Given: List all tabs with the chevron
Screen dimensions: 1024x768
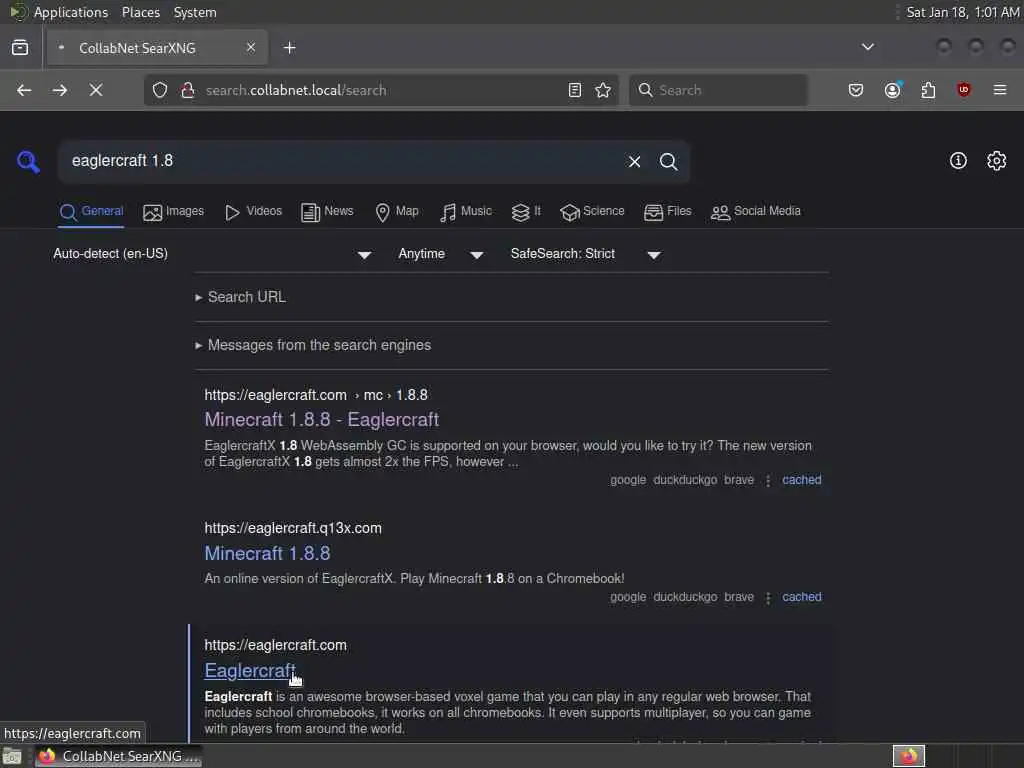Looking at the screenshot, I should (x=868, y=47).
